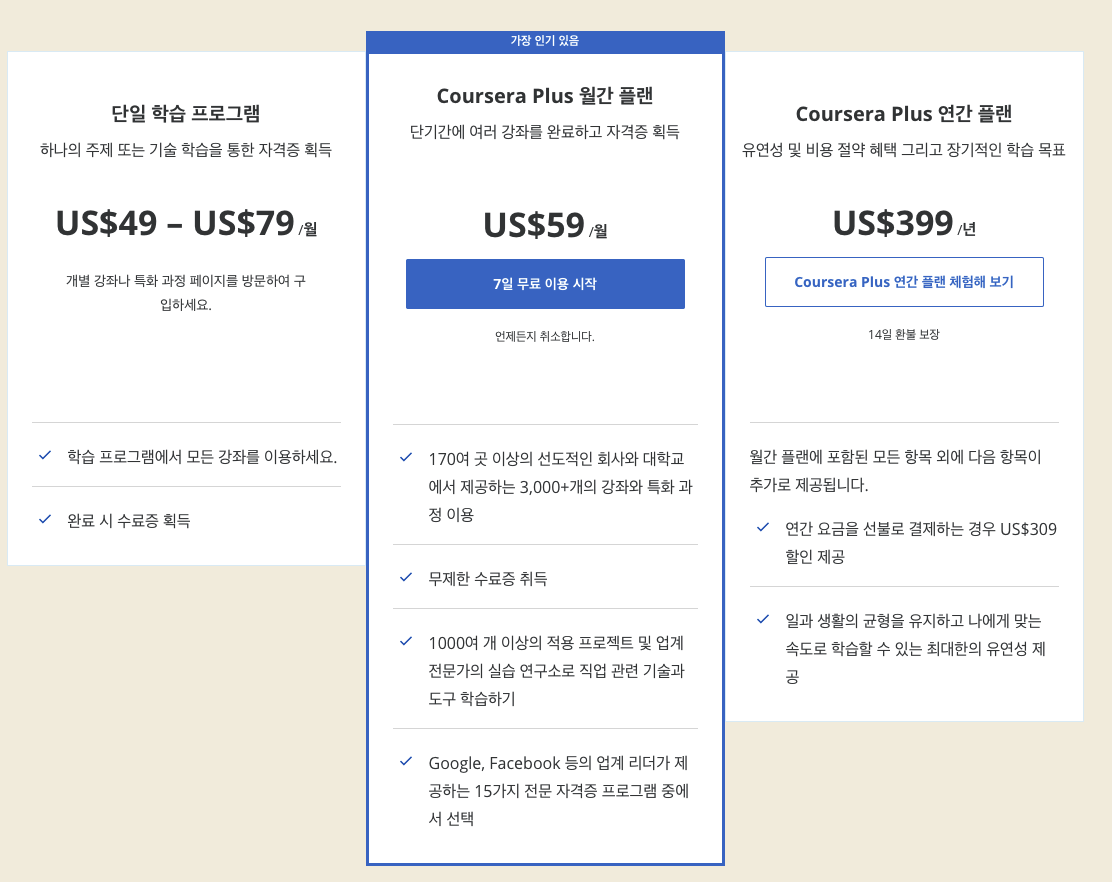Click checkmark beside 1000여 개 이상의 적용 프로젝트
This screenshot has width=1112, height=882.
(x=406, y=641)
